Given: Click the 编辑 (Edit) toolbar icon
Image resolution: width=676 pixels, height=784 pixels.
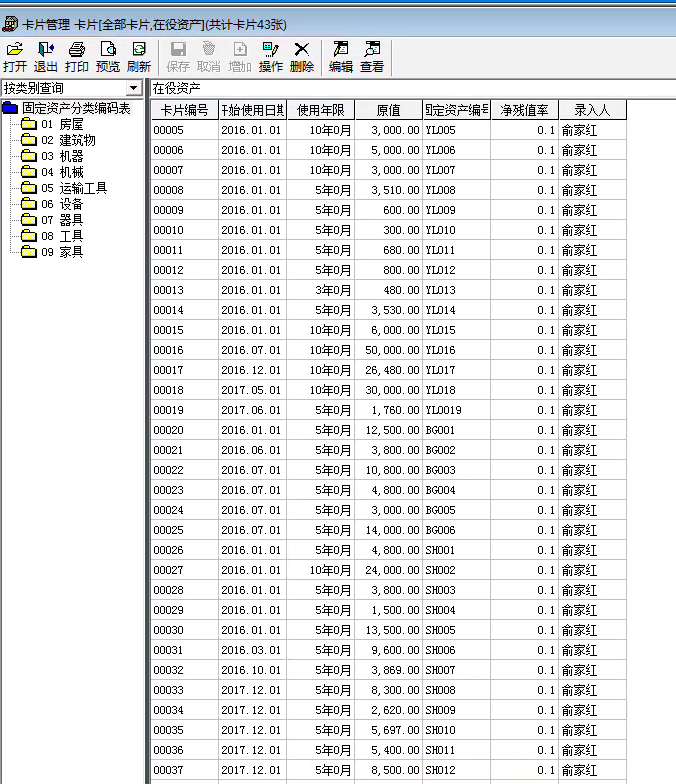Looking at the screenshot, I should (x=341, y=57).
